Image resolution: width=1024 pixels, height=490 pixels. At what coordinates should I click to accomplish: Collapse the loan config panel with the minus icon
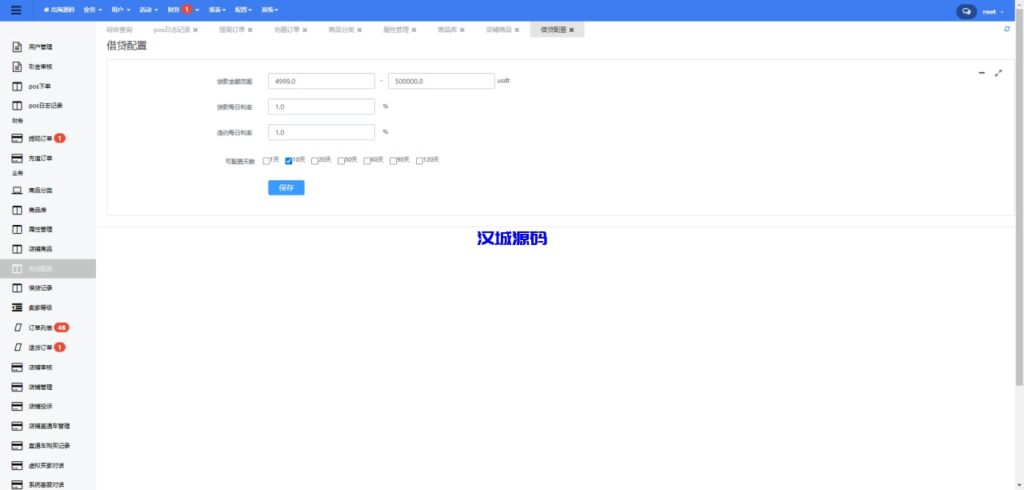982,73
